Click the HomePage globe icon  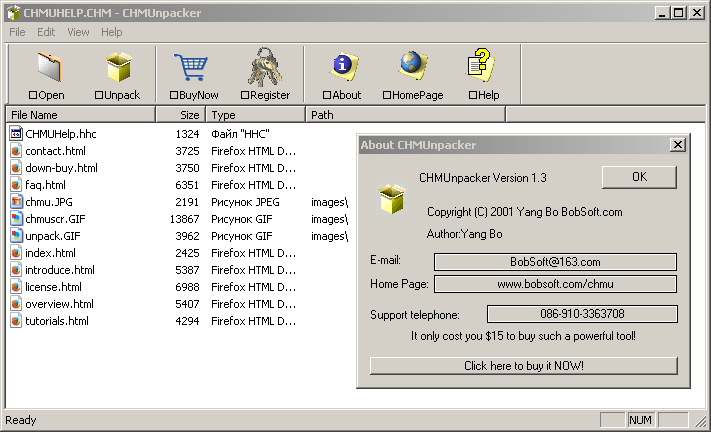[412, 68]
